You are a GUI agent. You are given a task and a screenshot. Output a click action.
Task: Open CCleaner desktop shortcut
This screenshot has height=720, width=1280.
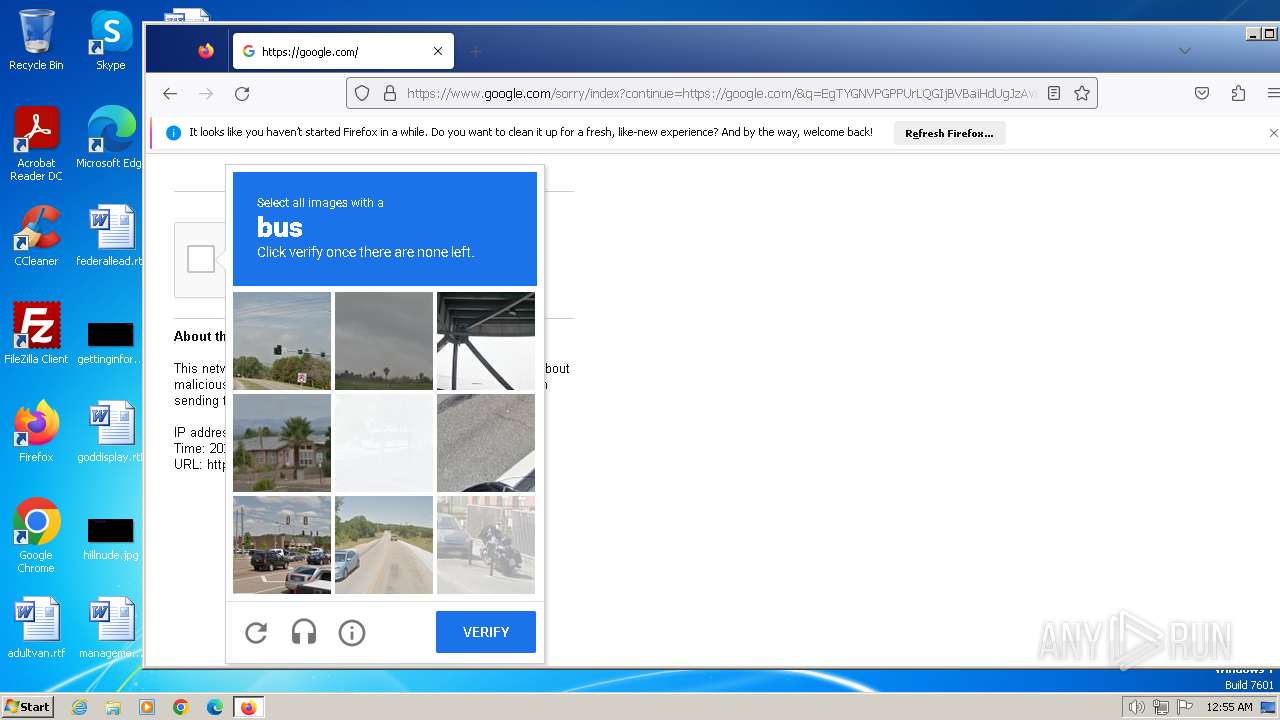(36, 236)
